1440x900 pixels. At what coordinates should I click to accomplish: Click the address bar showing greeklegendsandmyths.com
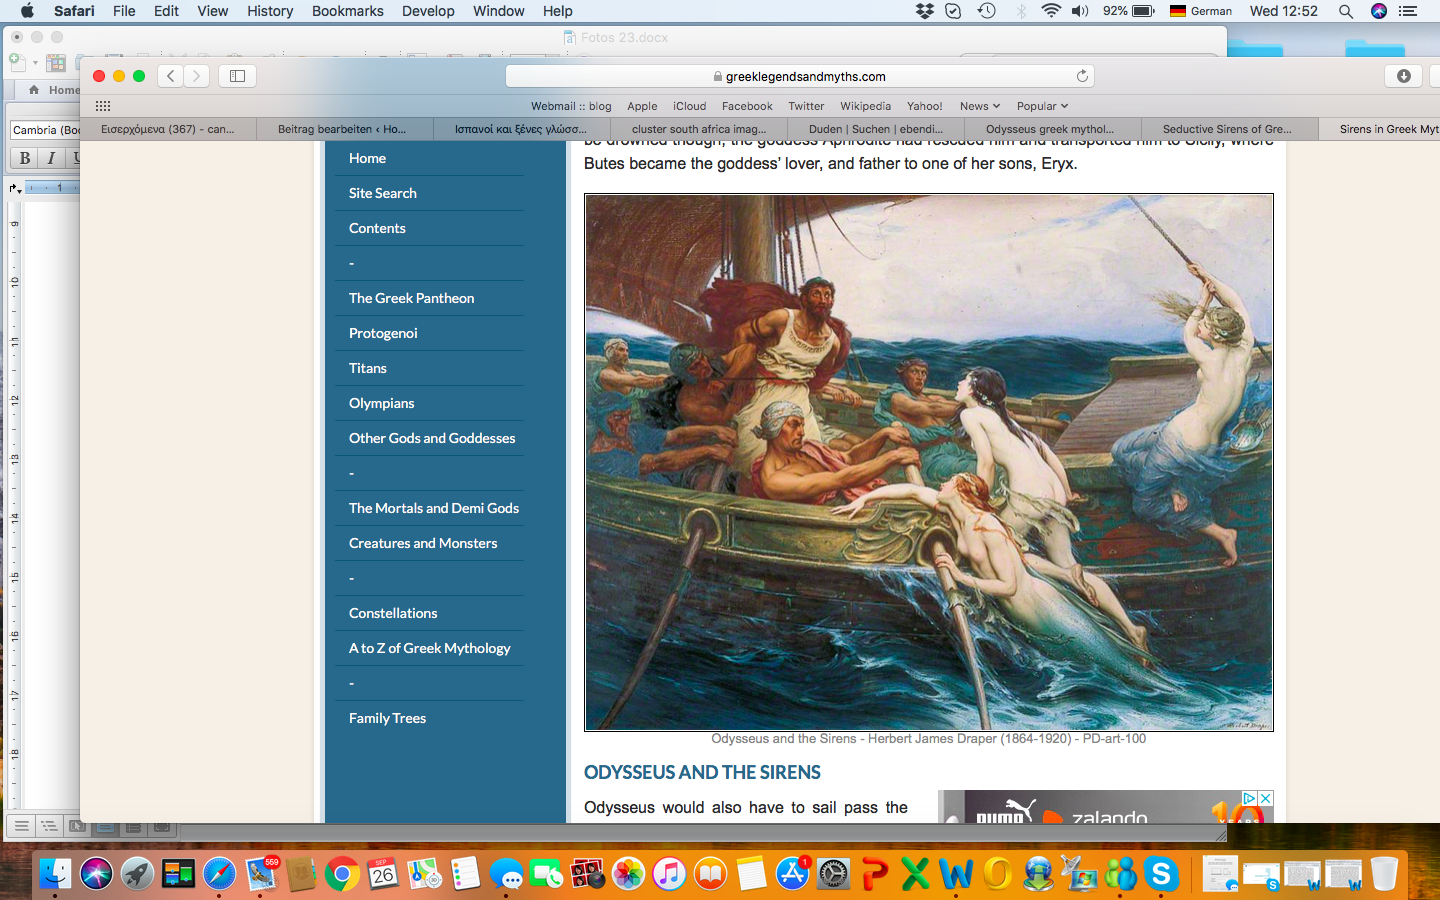click(800, 76)
